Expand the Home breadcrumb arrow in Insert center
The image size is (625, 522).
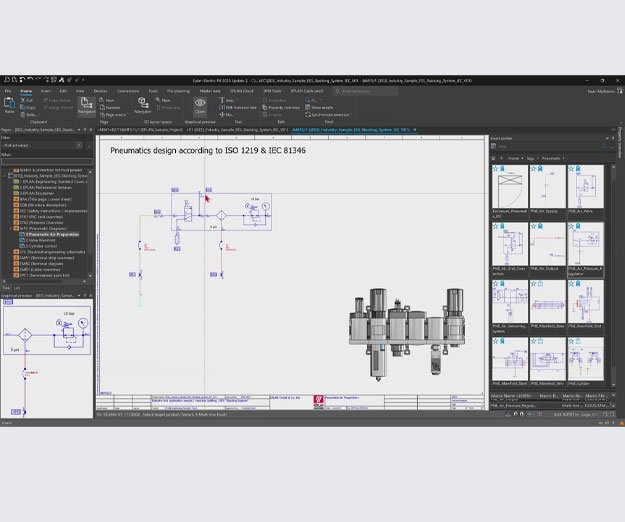pyautogui.click(x=523, y=158)
